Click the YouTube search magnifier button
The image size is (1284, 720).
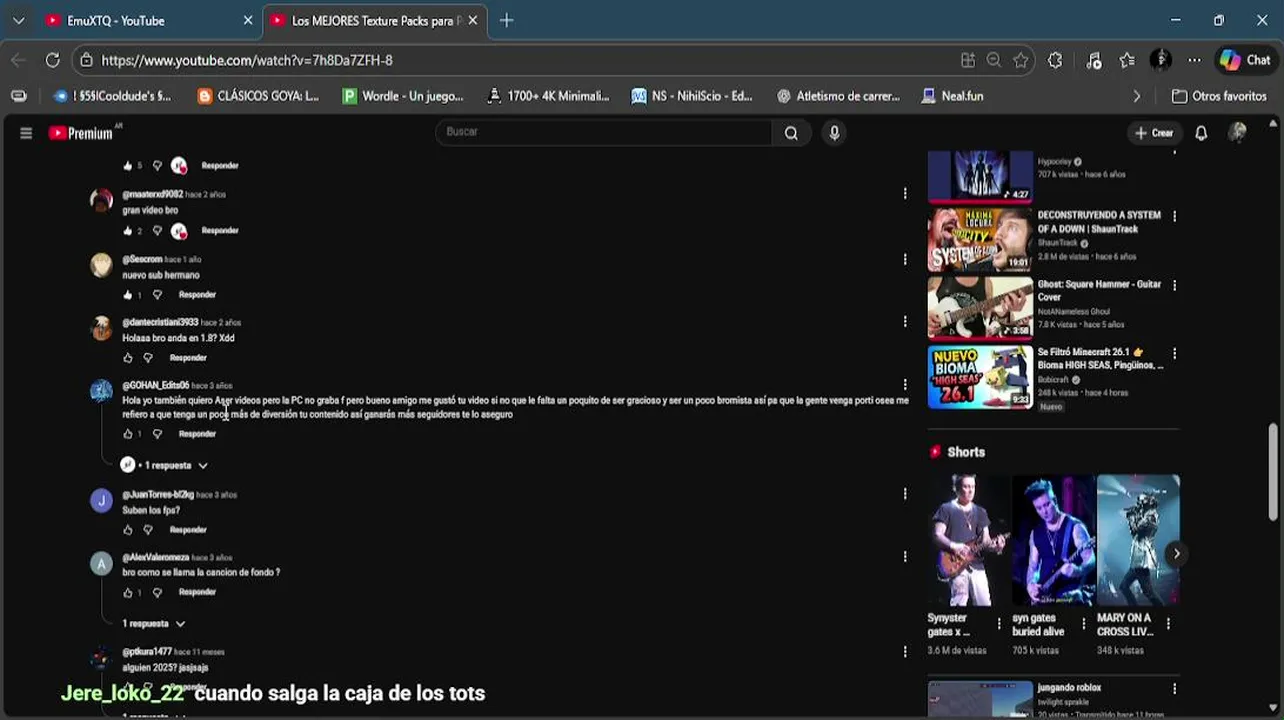tap(791, 133)
